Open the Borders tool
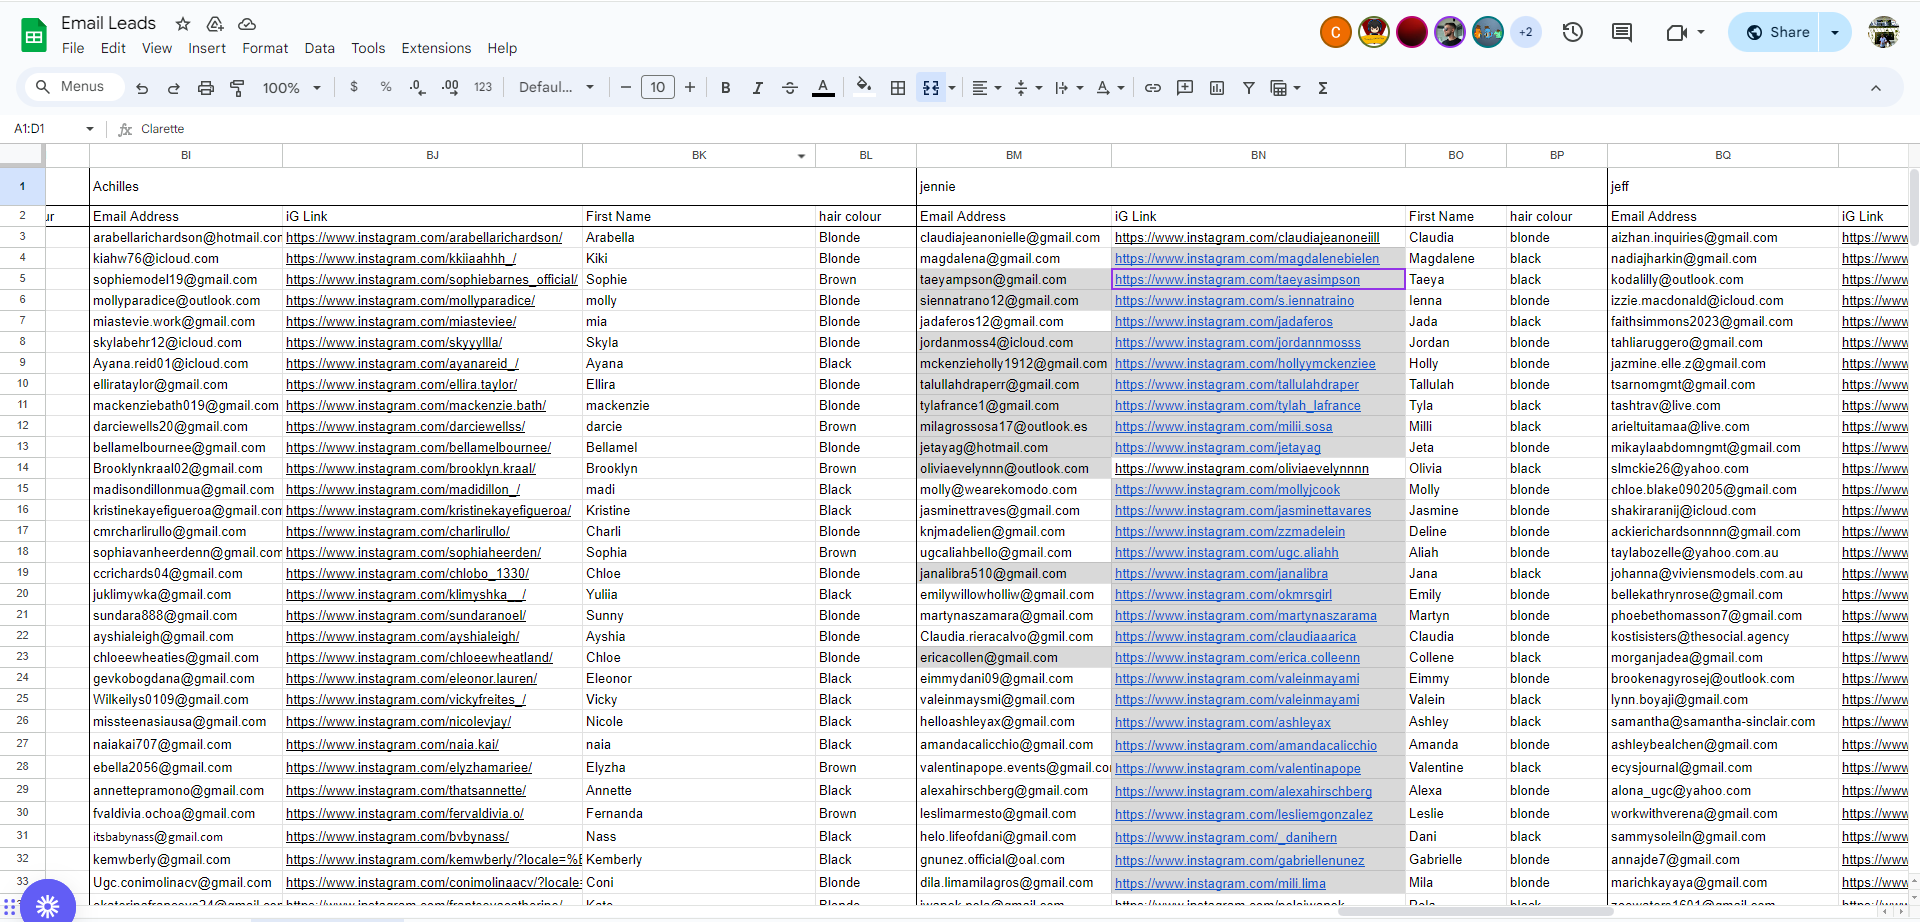 click(898, 88)
